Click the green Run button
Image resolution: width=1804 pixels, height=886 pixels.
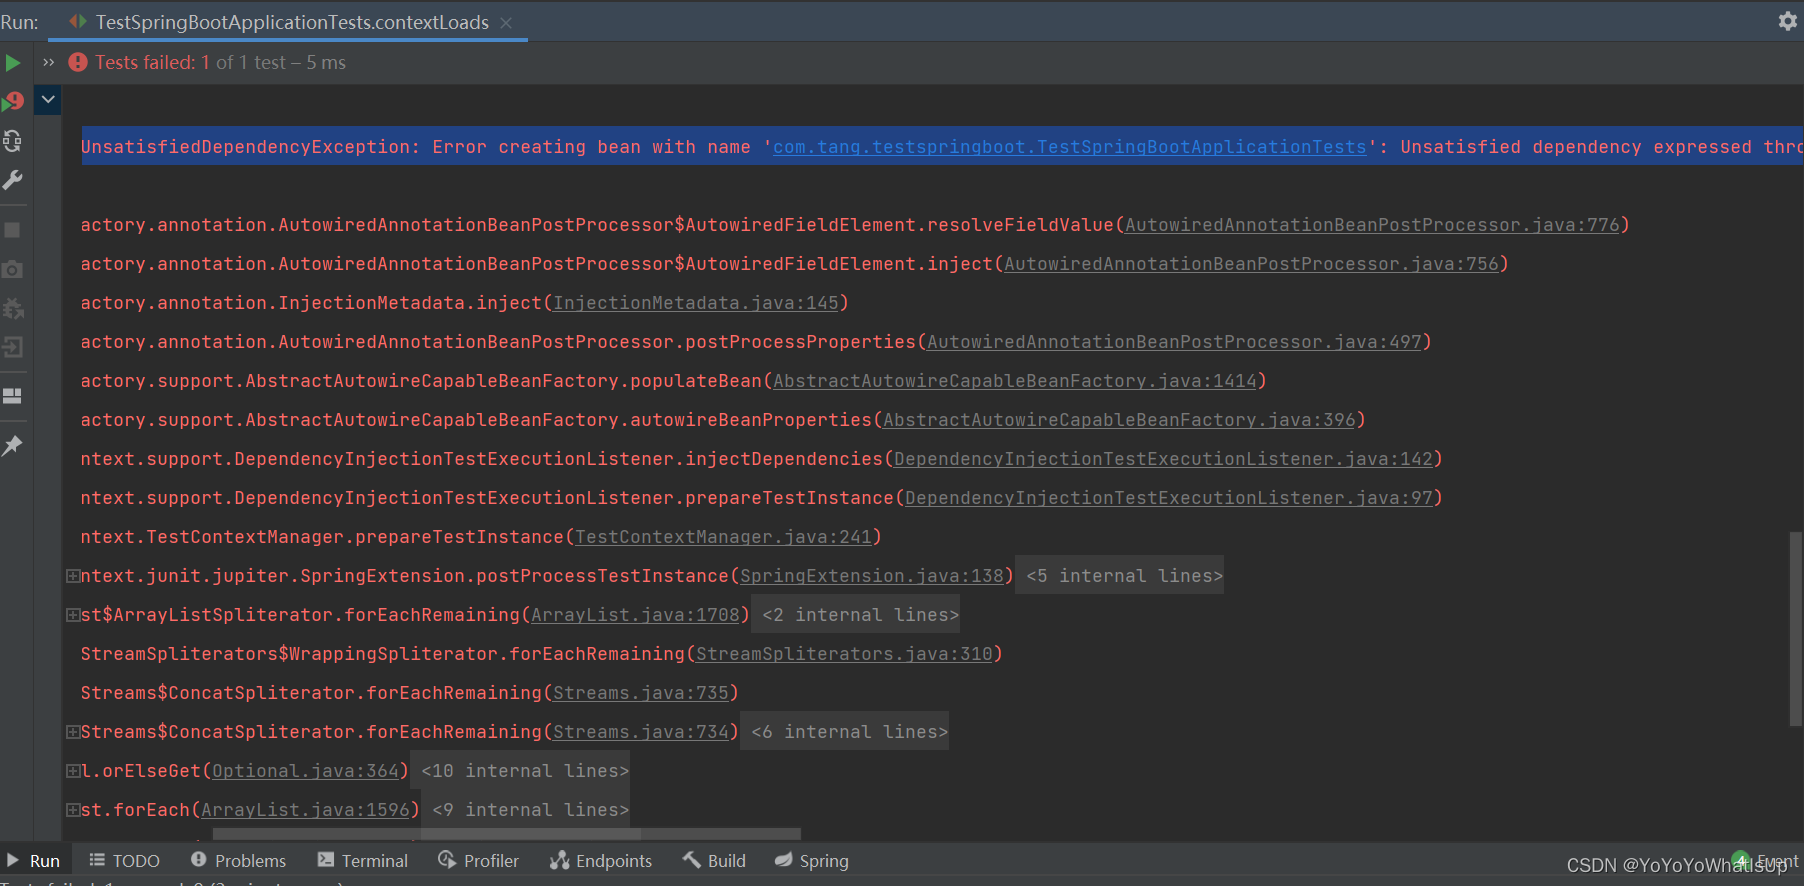coord(12,63)
